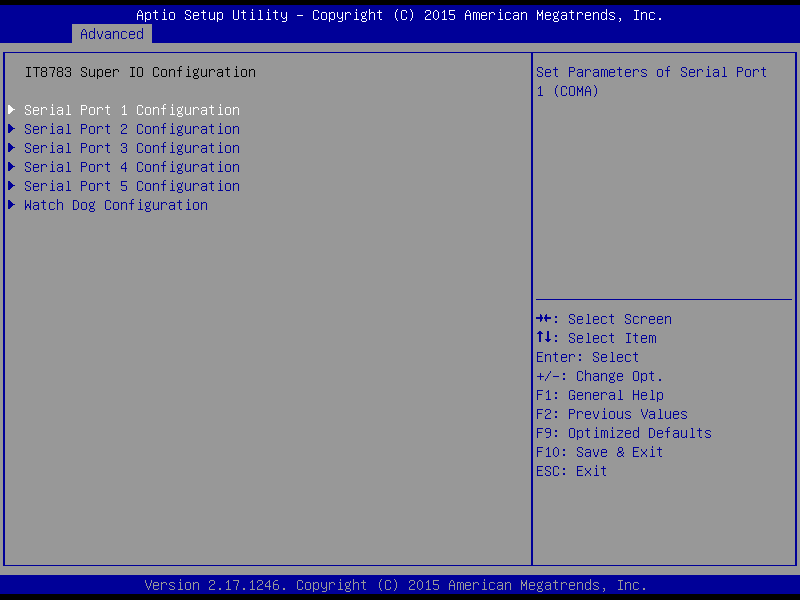Click the arrow beside Serial Port 1 Configuration

(x=12, y=110)
